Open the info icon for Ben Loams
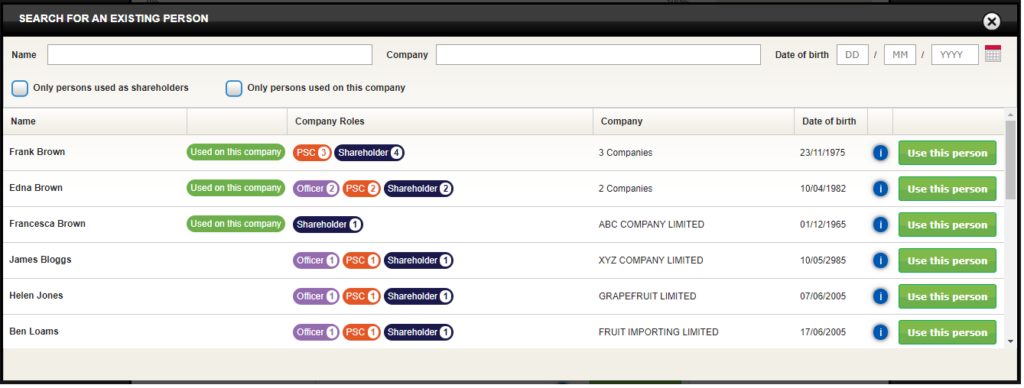 pos(880,332)
